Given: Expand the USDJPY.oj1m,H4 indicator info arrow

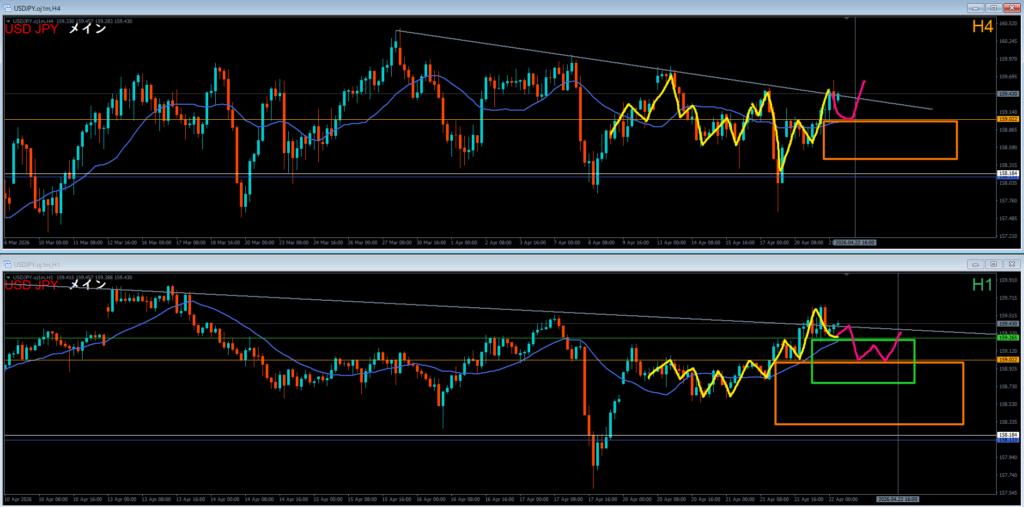Looking at the screenshot, I should click(x=7, y=20).
